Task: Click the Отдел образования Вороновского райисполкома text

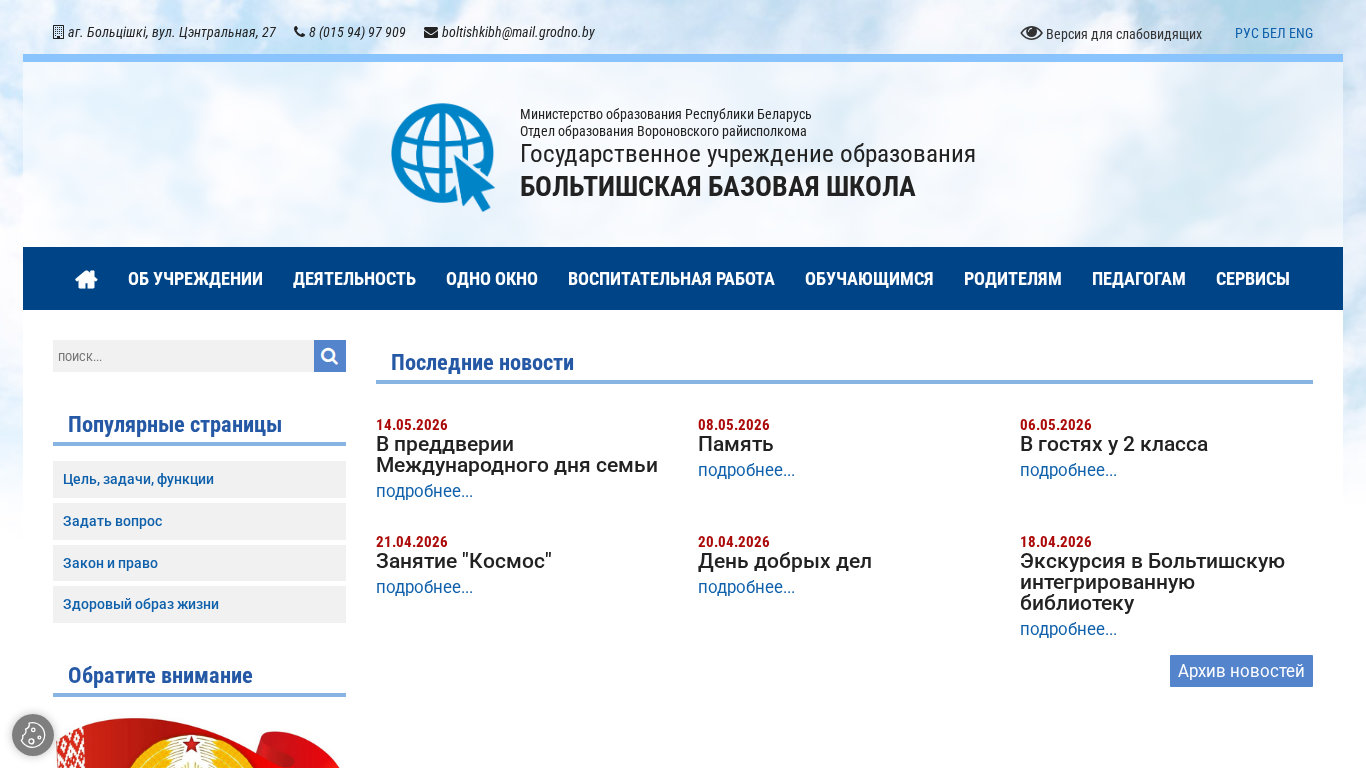Action: point(663,131)
